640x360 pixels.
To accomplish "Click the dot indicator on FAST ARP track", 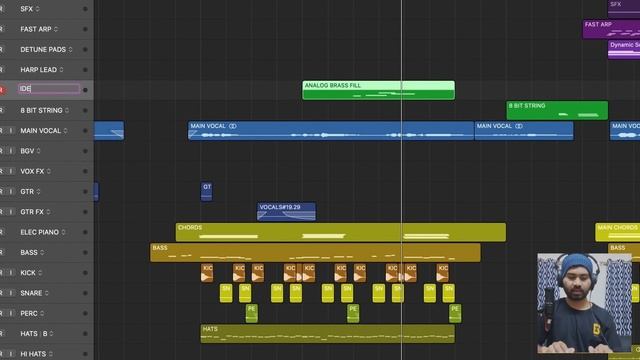I will coord(85,29).
